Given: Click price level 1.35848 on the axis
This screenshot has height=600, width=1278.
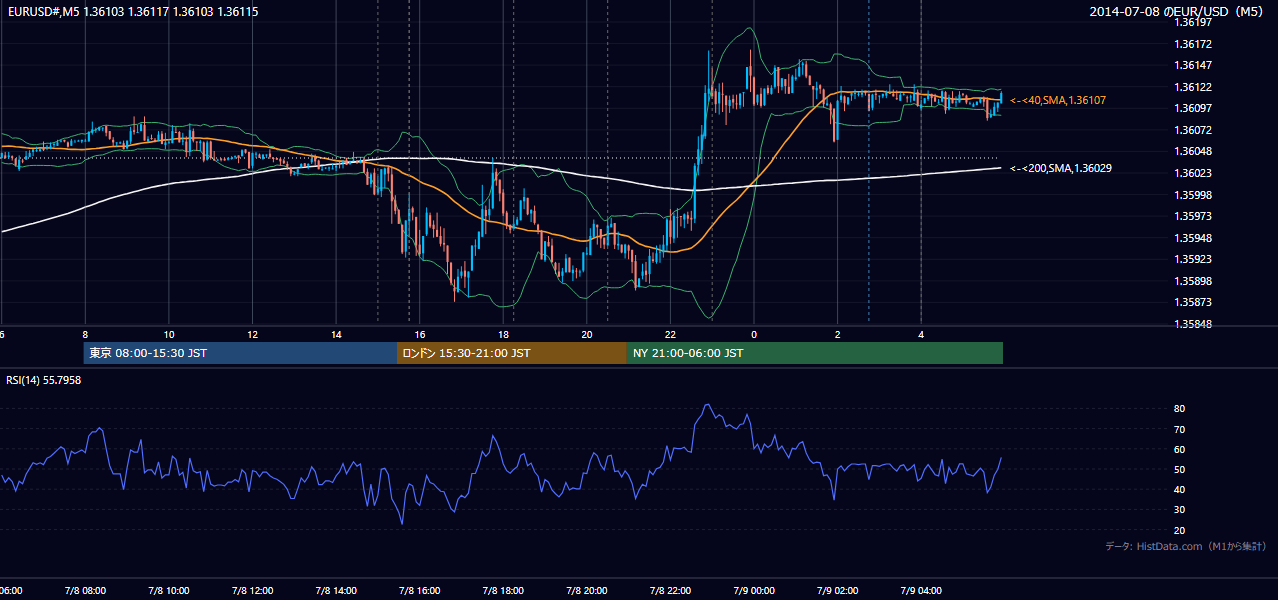Looking at the screenshot, I should pyautogui.click(x=1193, y=324).
